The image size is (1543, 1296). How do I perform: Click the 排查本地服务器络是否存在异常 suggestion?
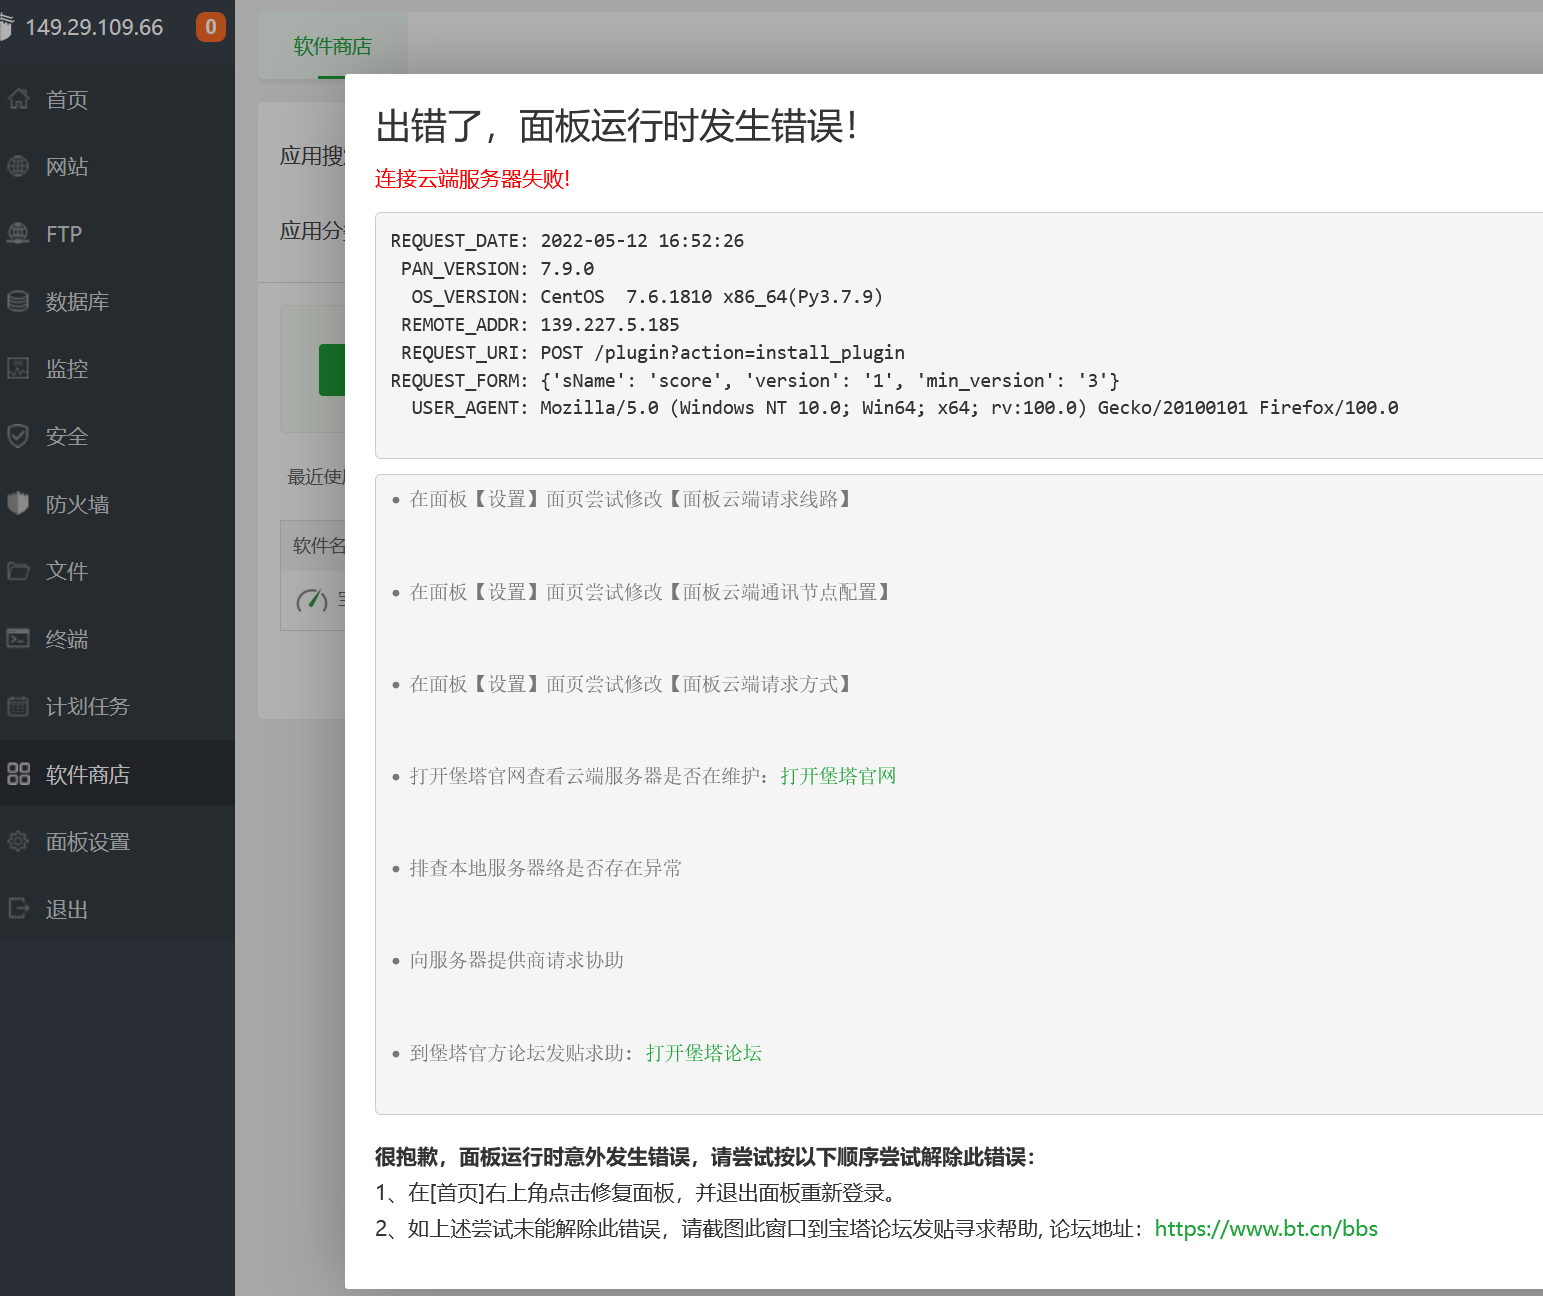pyautogui.click(x=546, y=868)
